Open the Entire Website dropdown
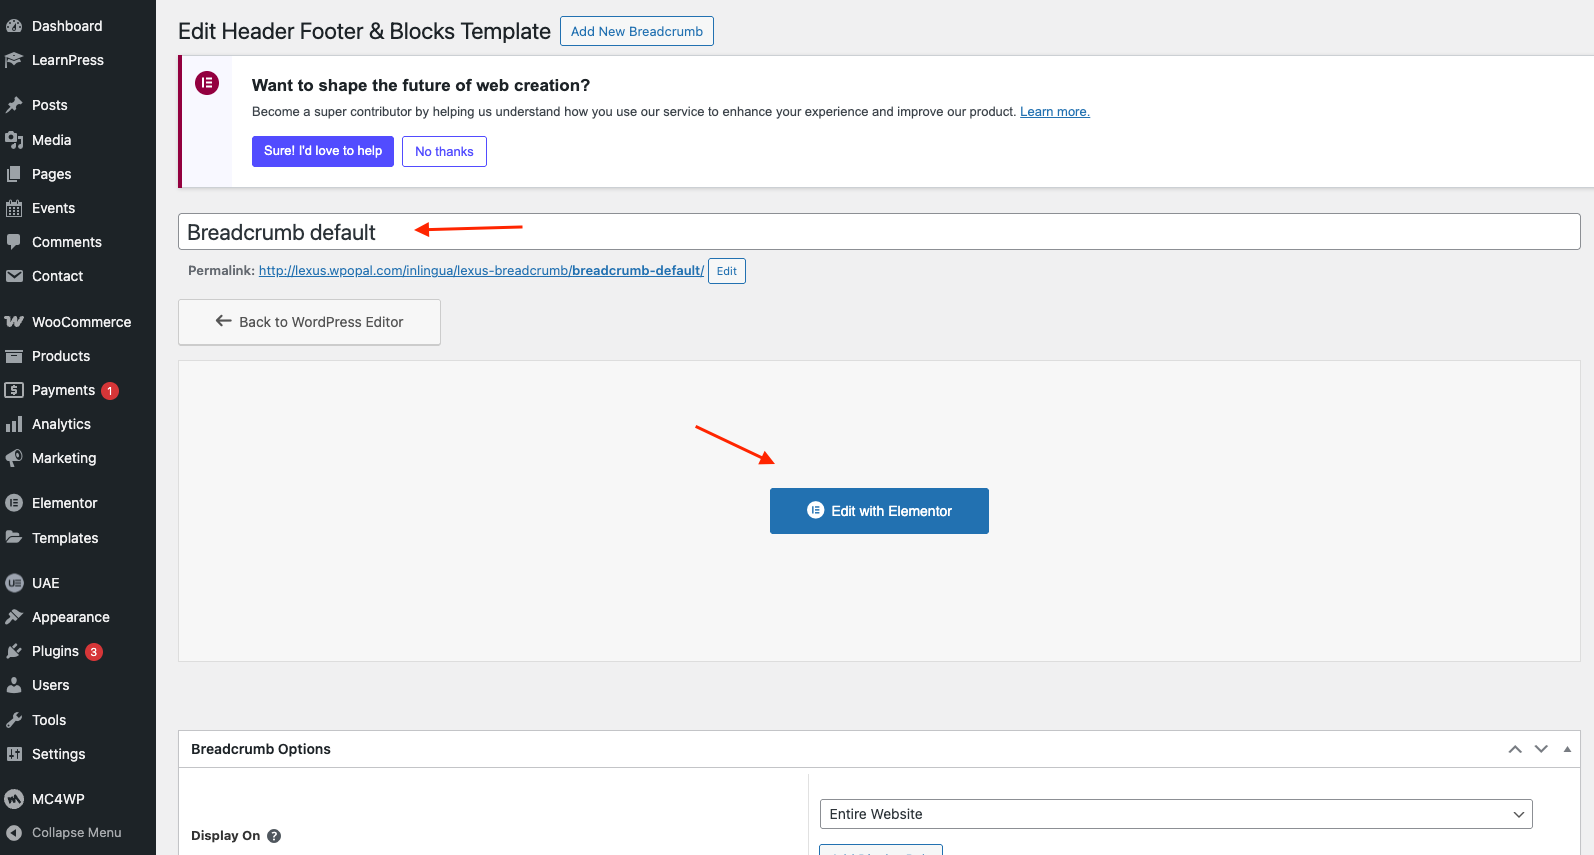The width and height of the screenshot is (1594, 855). pyautogui.click(x=1175, y=814)
